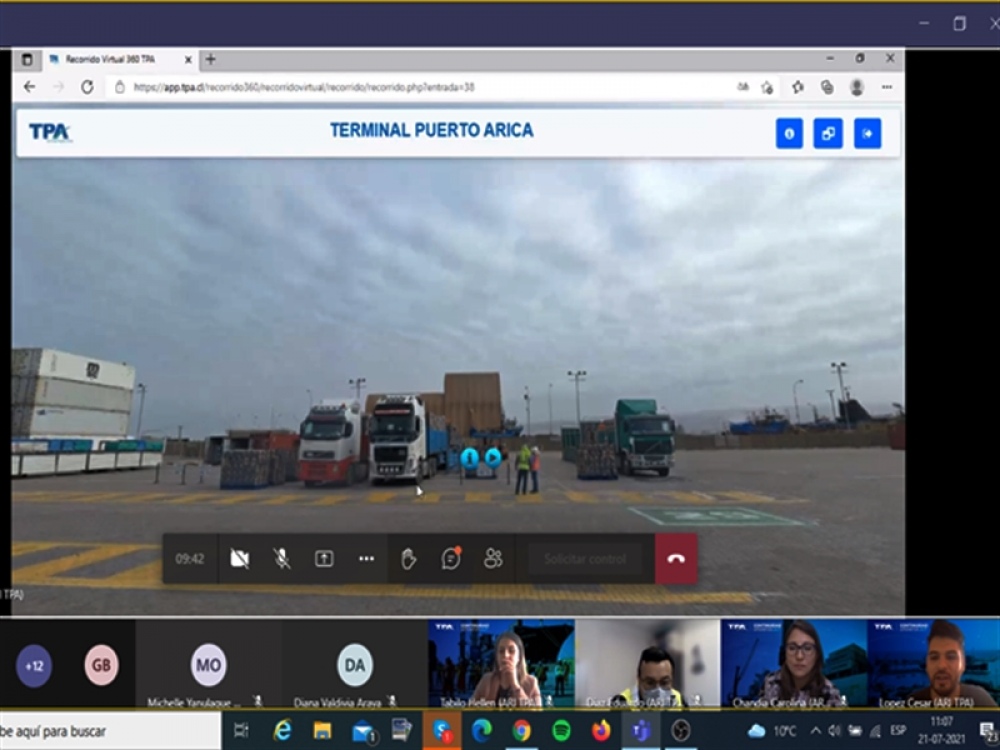The height and width of the screenshot is (750, 1000).
Task: Show the participants list
Action: pos(493,559)
